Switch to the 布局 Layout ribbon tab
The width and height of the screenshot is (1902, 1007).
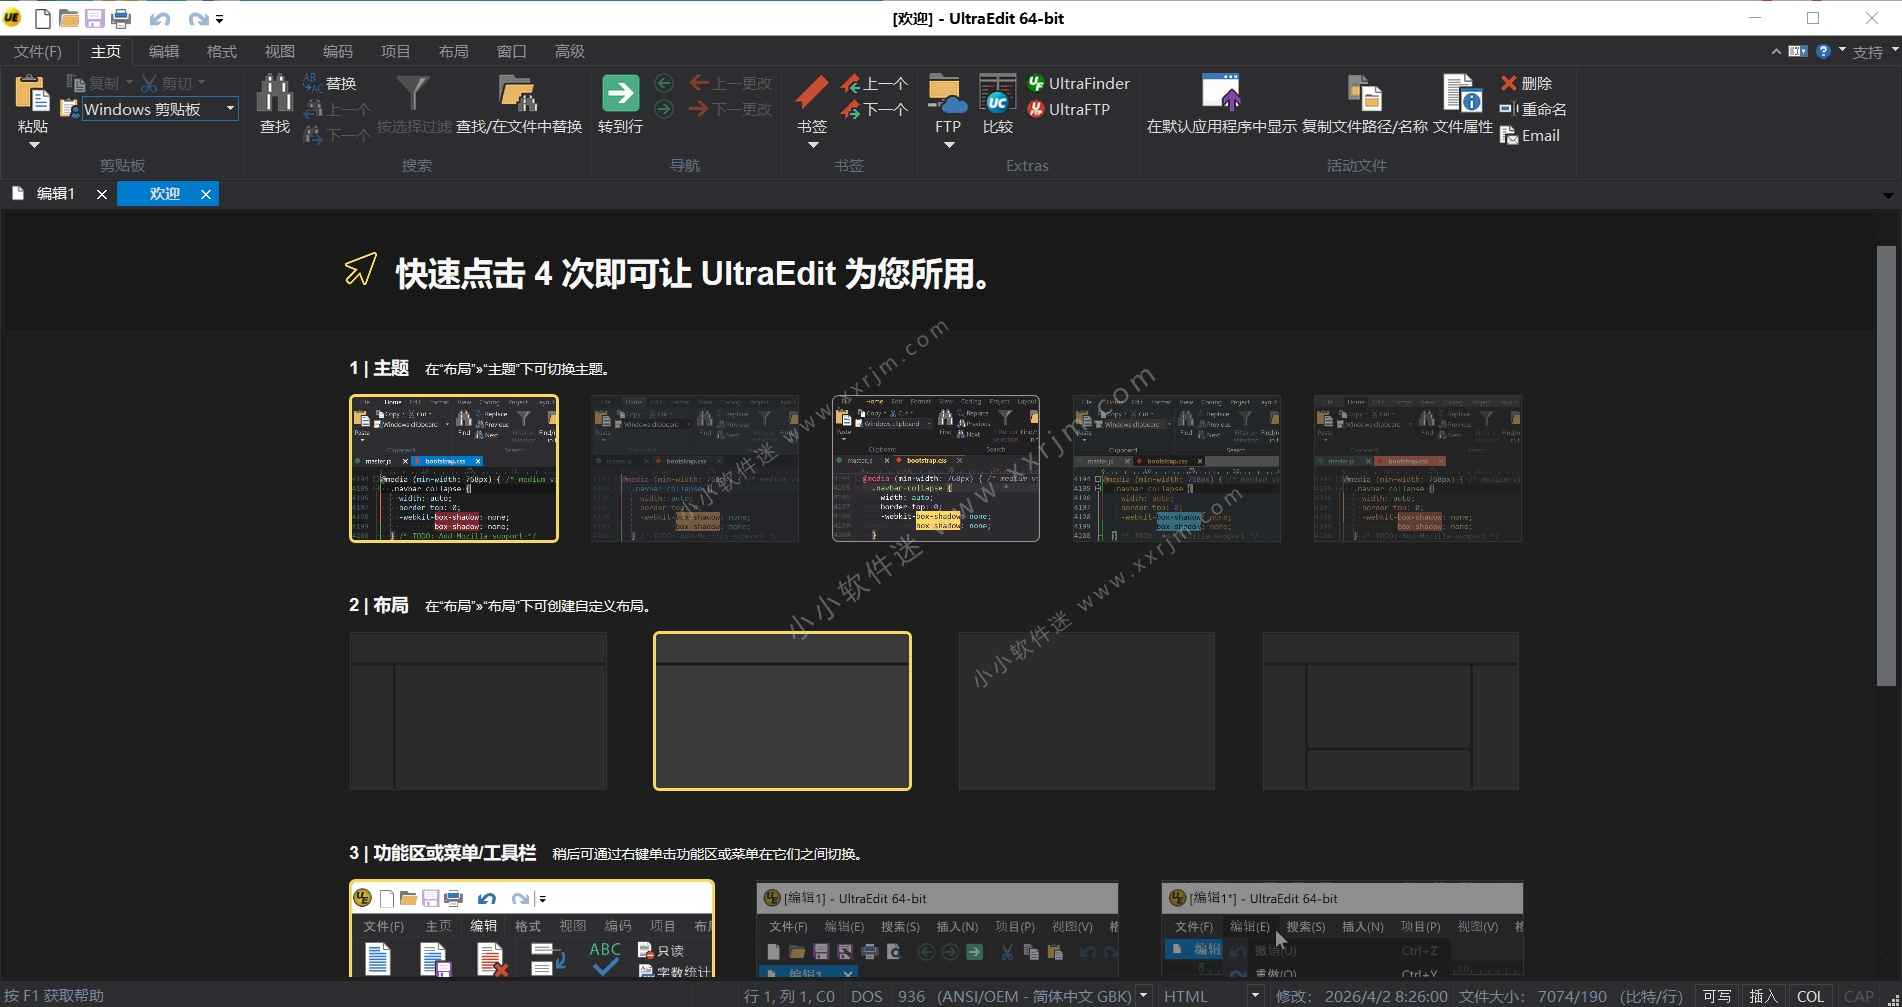(x=454, y=51)
